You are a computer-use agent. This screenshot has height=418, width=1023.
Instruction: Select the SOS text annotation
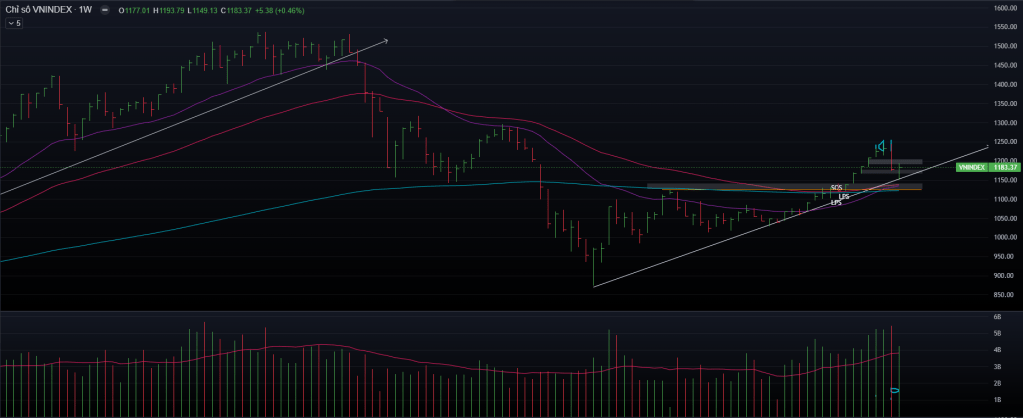click(836, 188)
